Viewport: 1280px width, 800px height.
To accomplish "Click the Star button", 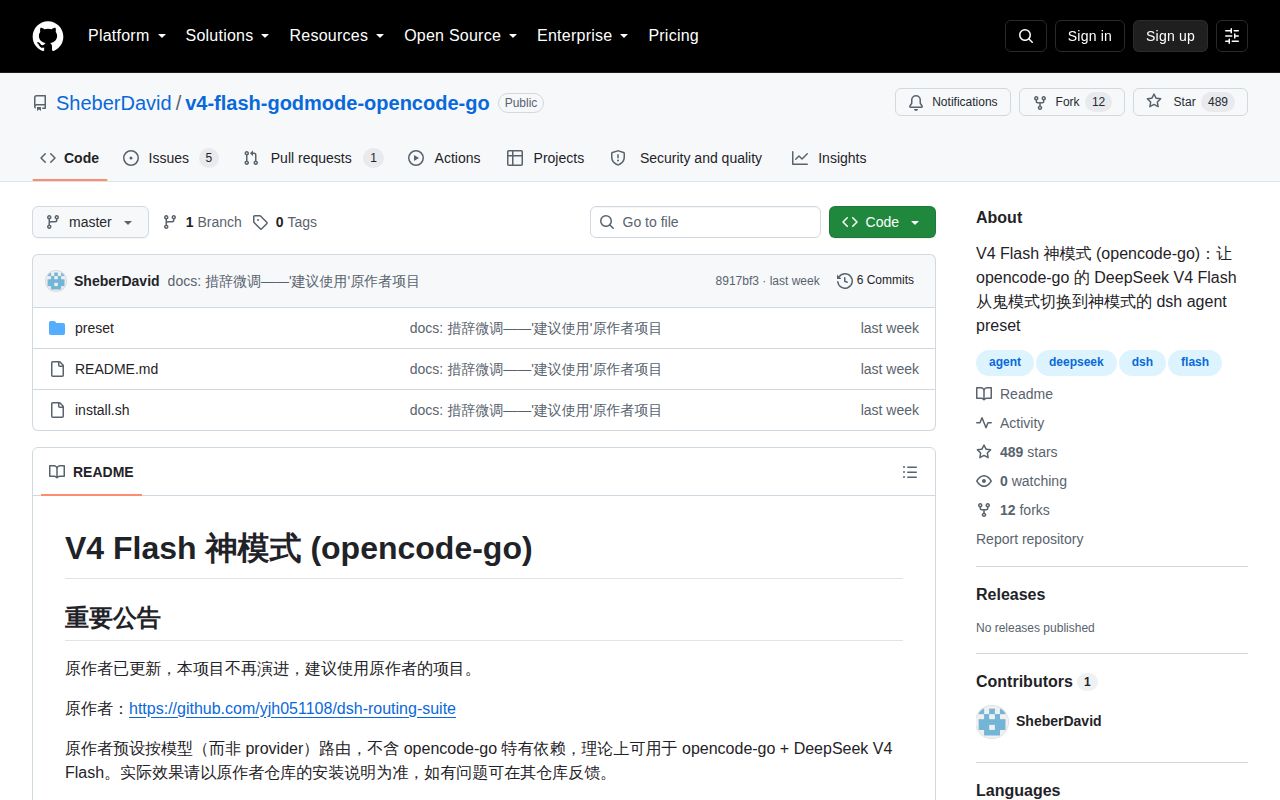I will point(1190,102).
